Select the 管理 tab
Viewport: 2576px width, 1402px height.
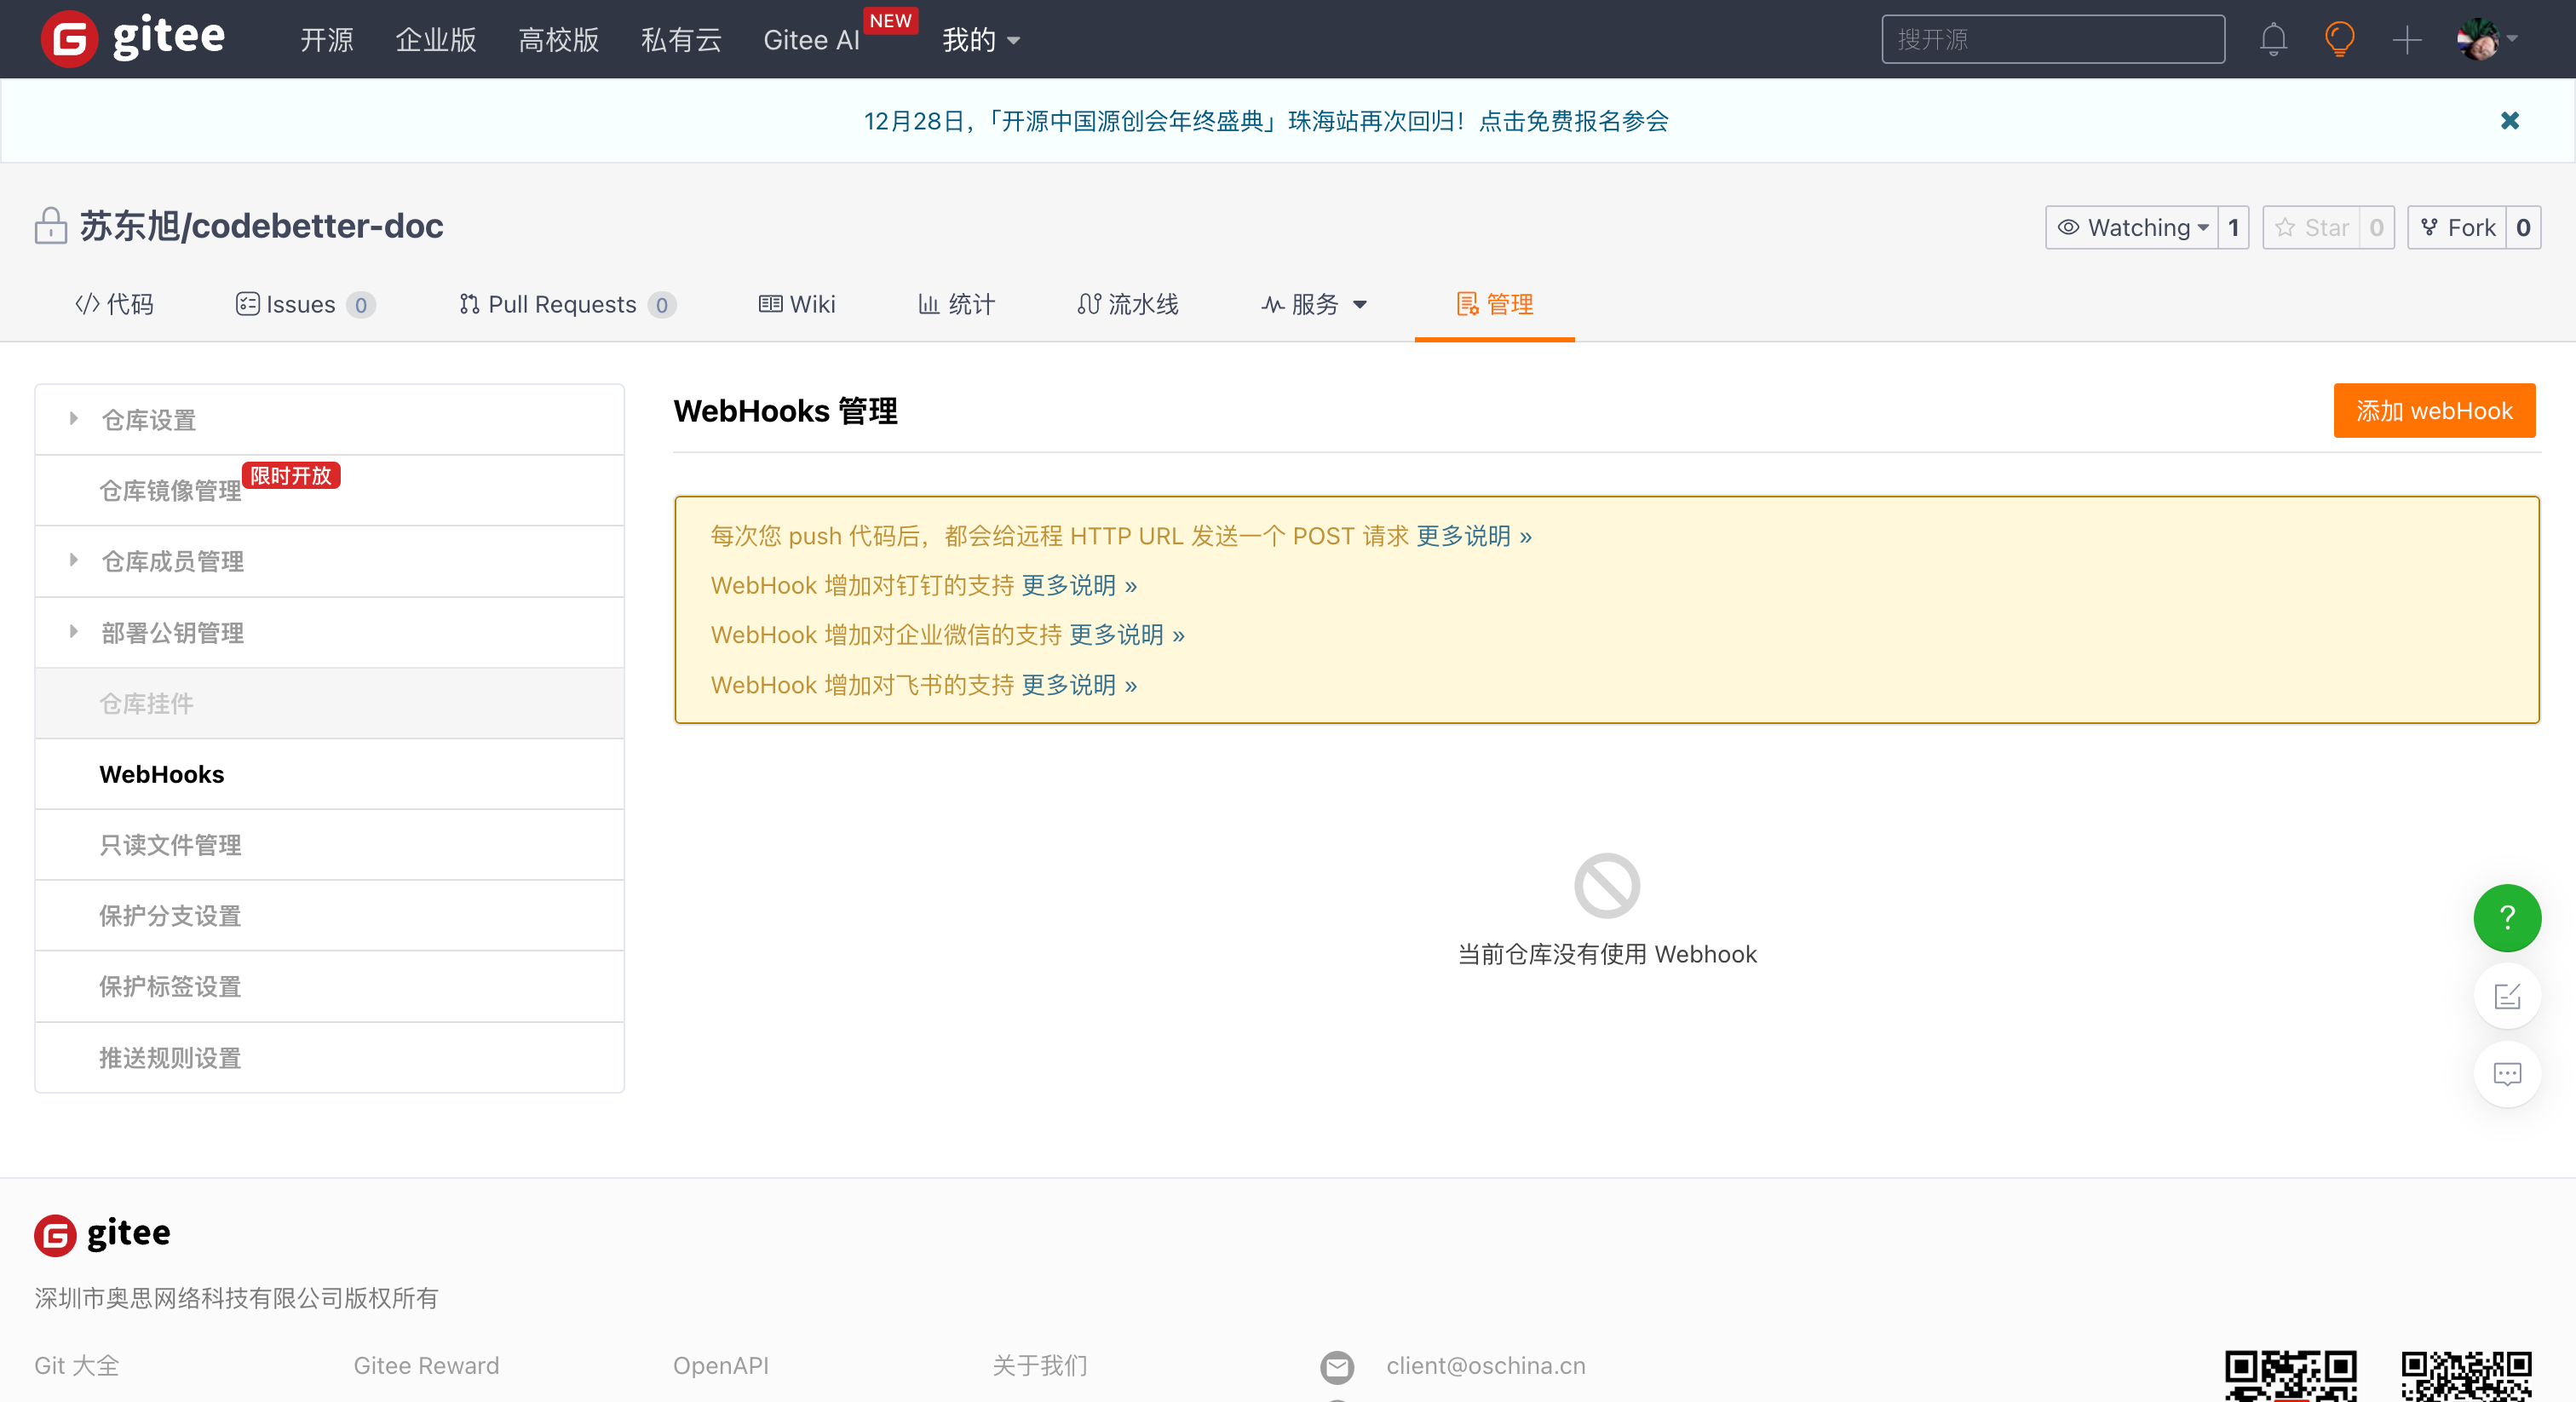click(x=1494, y=304)
